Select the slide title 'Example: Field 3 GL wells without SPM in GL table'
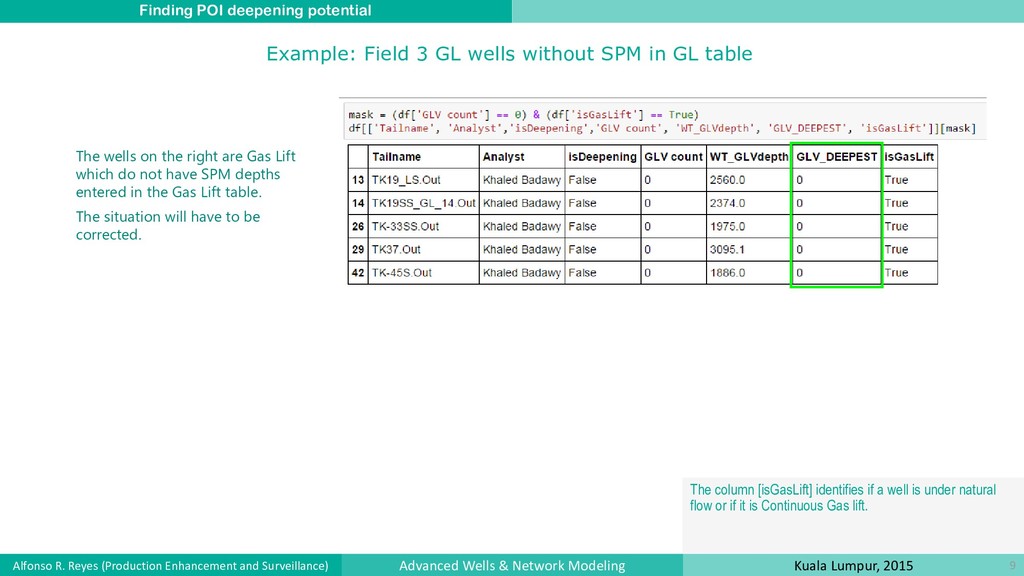This screenshot has width=1024, height=576. tap(509, 54)
